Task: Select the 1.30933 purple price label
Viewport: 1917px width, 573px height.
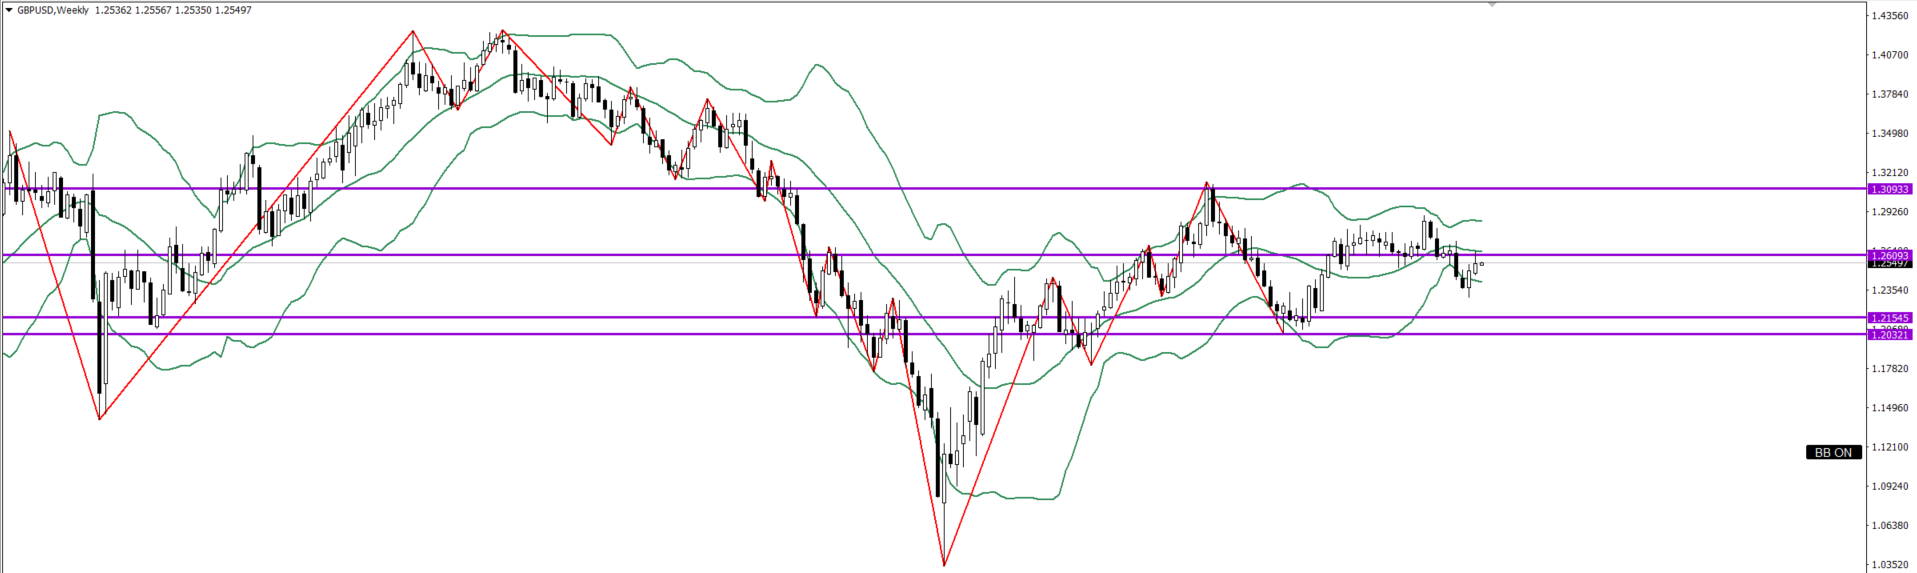Action: [1889, 189]
